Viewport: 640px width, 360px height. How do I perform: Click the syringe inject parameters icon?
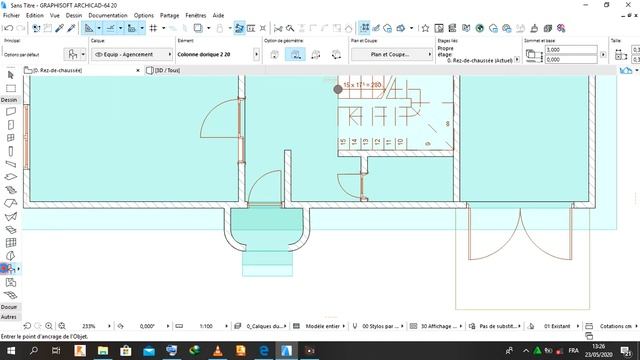(x=71, y=28)
